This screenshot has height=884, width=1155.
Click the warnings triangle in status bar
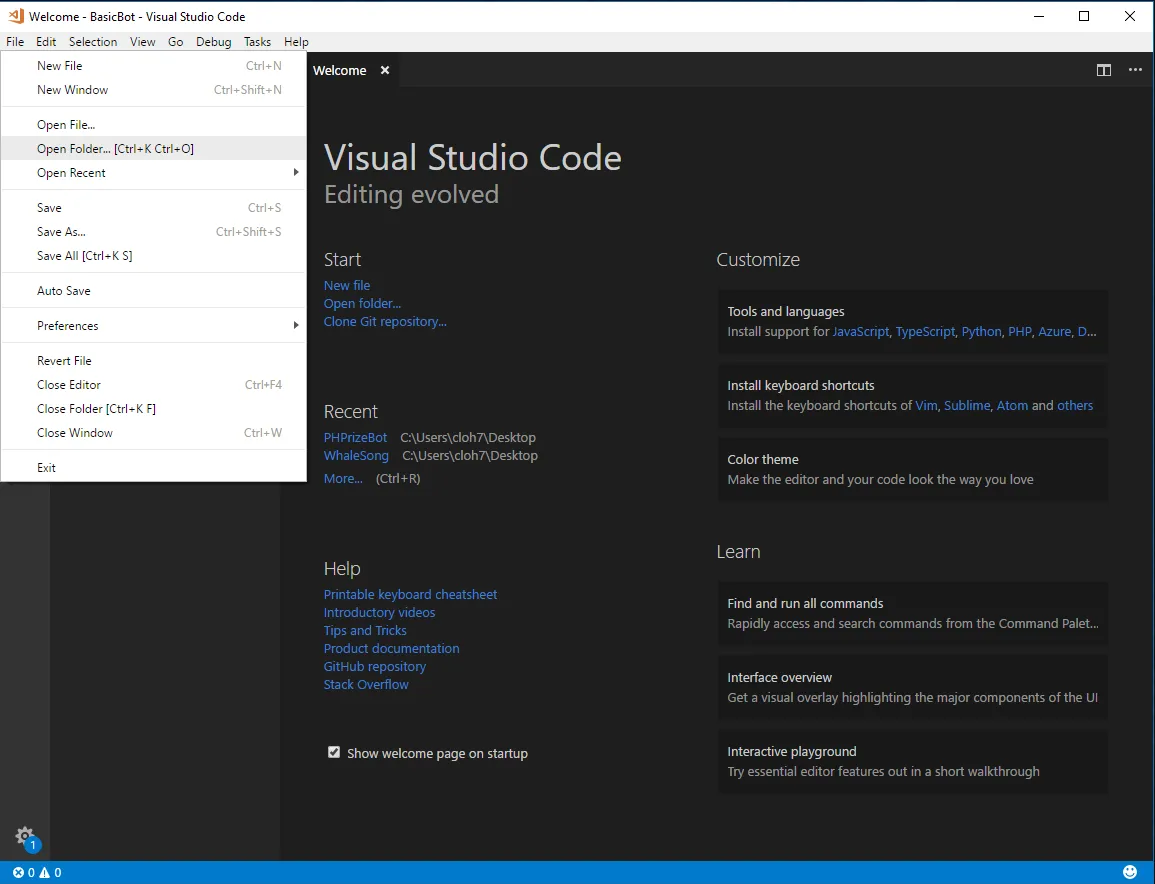tap(44, 872)
